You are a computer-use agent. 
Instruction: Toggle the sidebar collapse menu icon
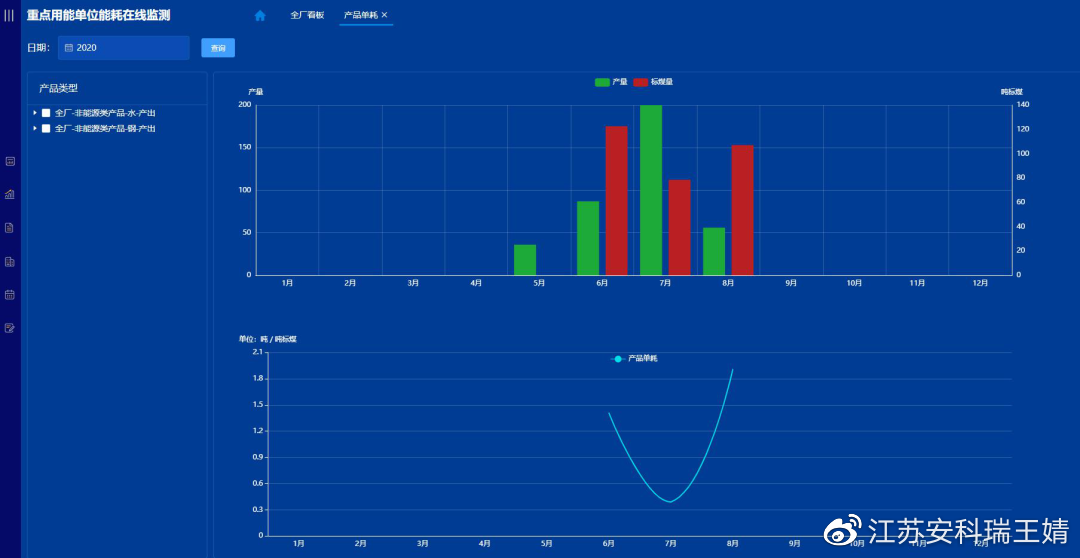pos(9,15)
